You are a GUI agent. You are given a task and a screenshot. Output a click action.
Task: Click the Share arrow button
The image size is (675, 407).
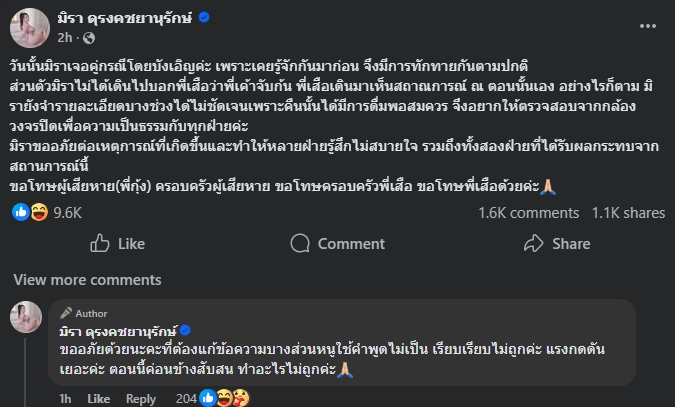(x=557, y=244)
